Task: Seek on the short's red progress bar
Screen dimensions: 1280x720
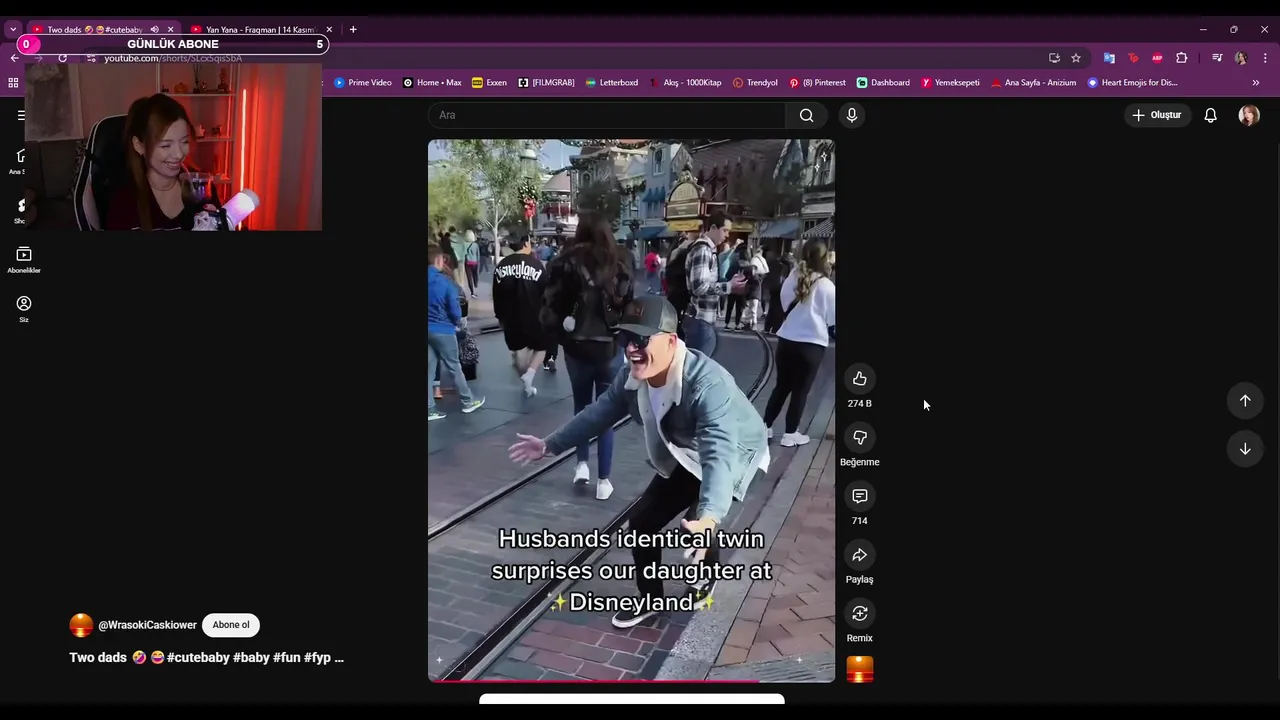Action: [x=631, y=681]
